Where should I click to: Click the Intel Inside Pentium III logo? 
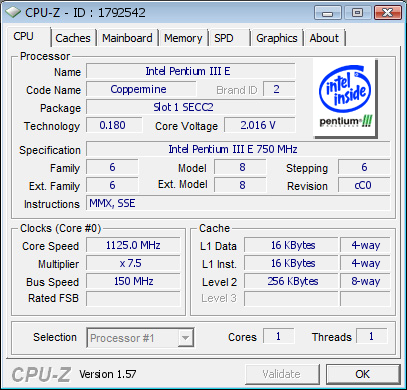345,98
